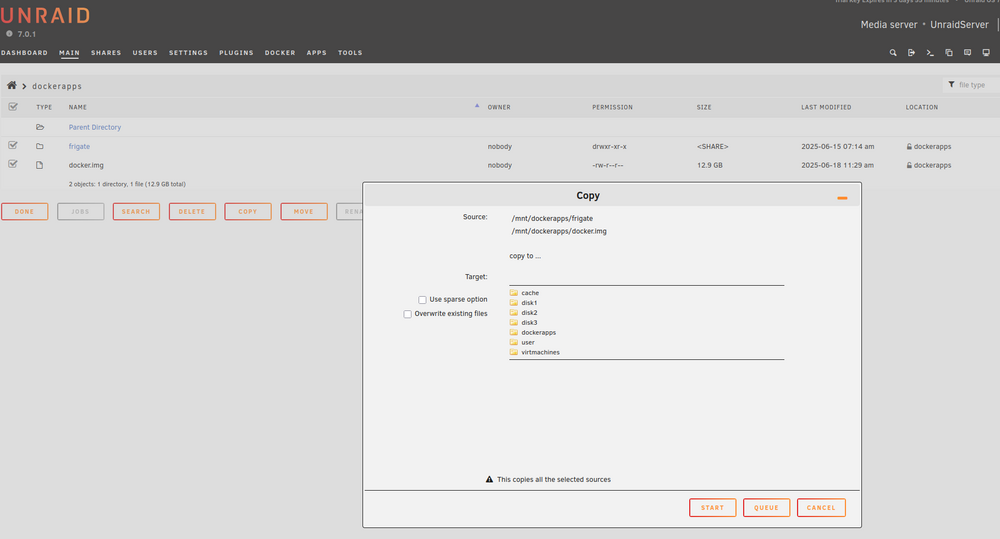Open the terminal icon in top bar
This screenshot has width=1000, height=539.
[x=930, y=53]
